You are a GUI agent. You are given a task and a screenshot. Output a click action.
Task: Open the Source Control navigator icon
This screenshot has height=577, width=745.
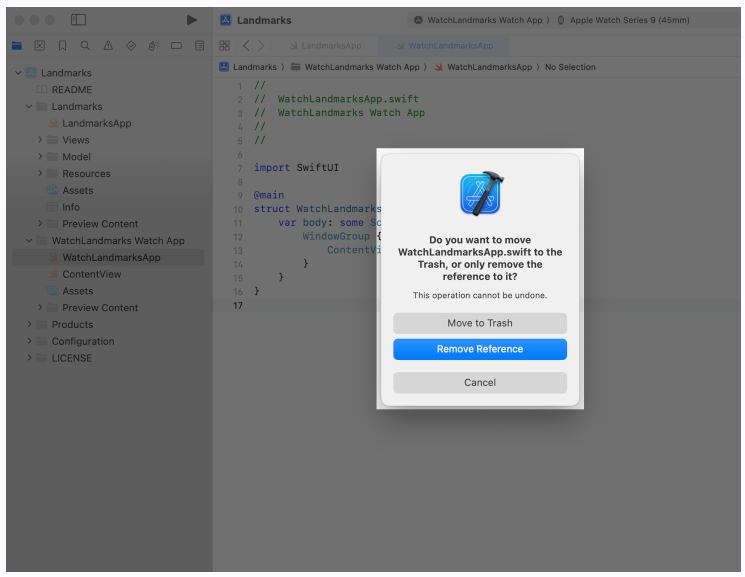(x=40, y=46)
